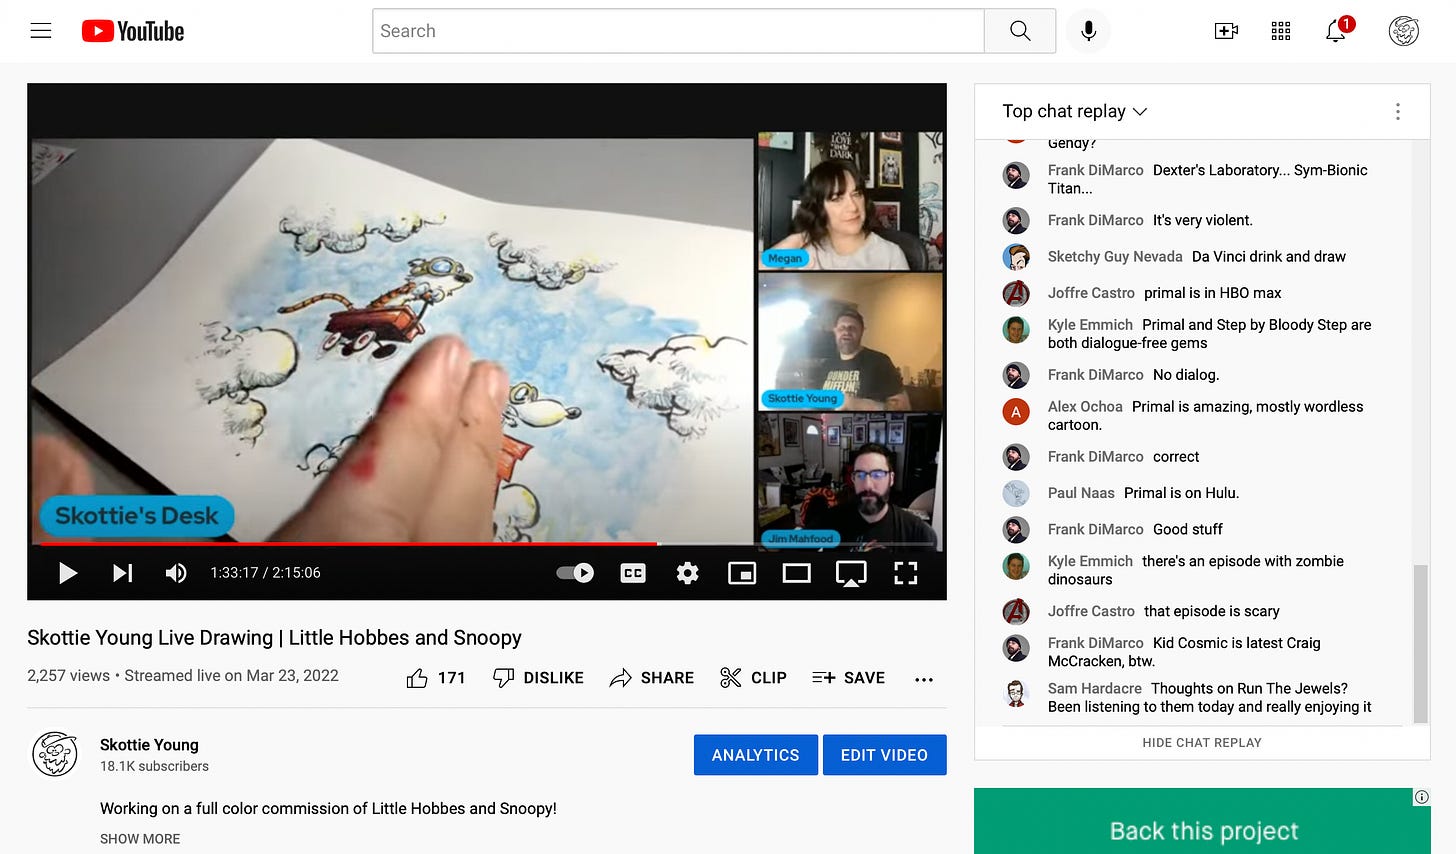The width and height of the screenshot is (1456, 854).
Task: Click Back this project ad
Action: (x=1202, y=822)
